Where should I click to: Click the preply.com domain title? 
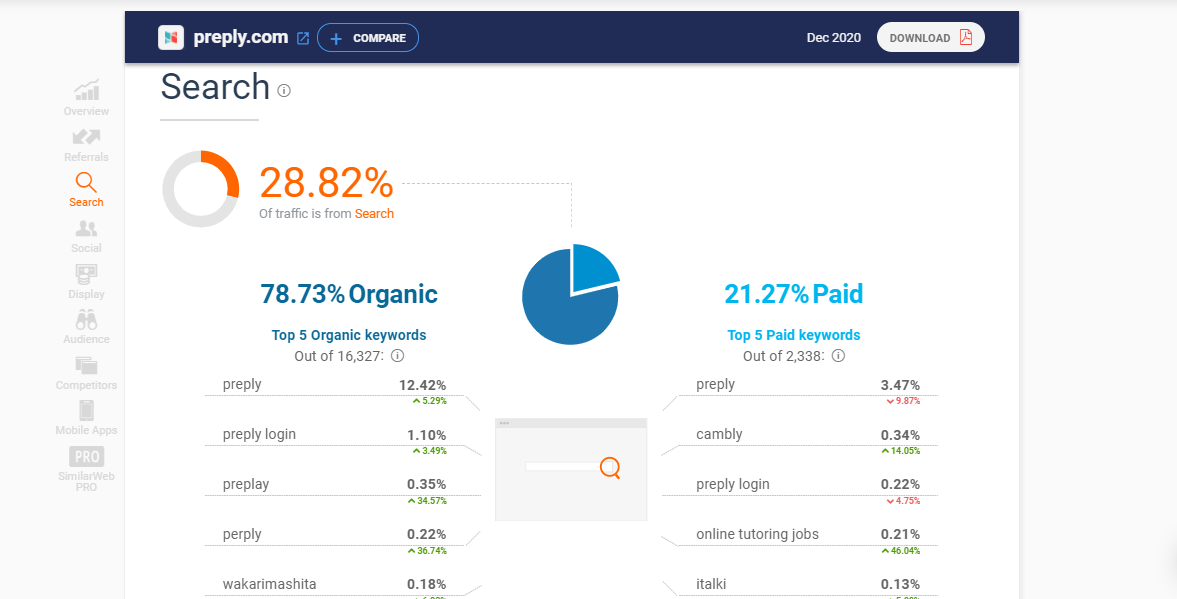coord(240,38)
